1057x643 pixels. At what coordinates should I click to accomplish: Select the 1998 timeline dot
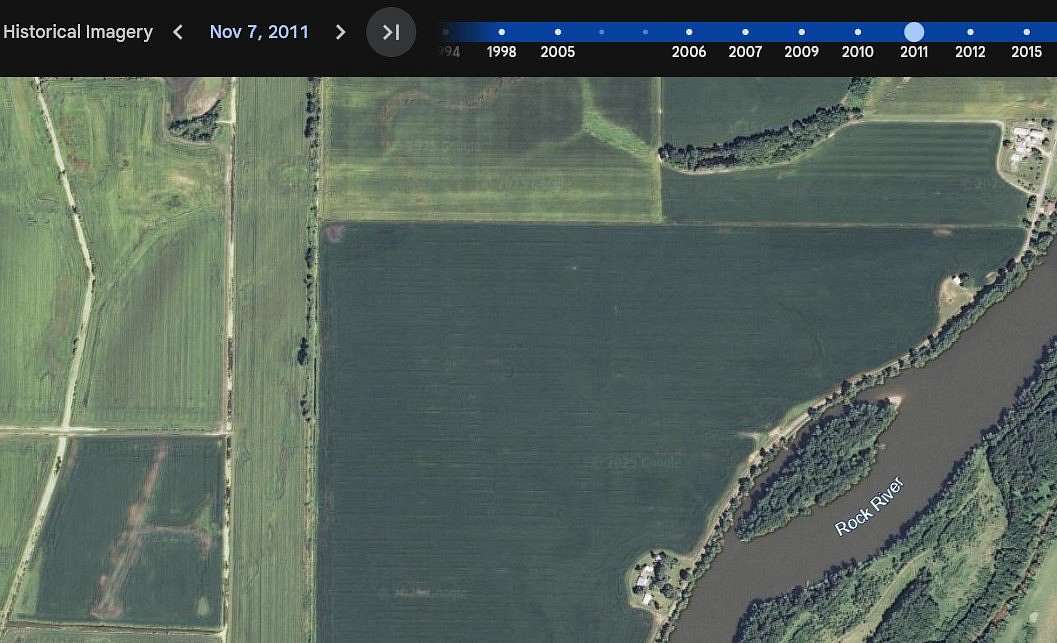[x=501, y=31]
